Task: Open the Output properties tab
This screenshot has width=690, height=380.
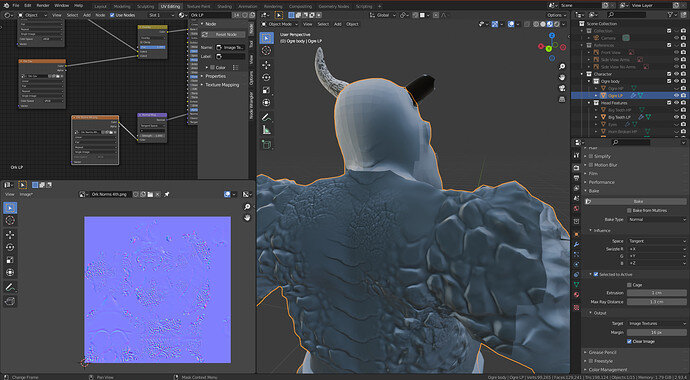Action: point(576,178)
